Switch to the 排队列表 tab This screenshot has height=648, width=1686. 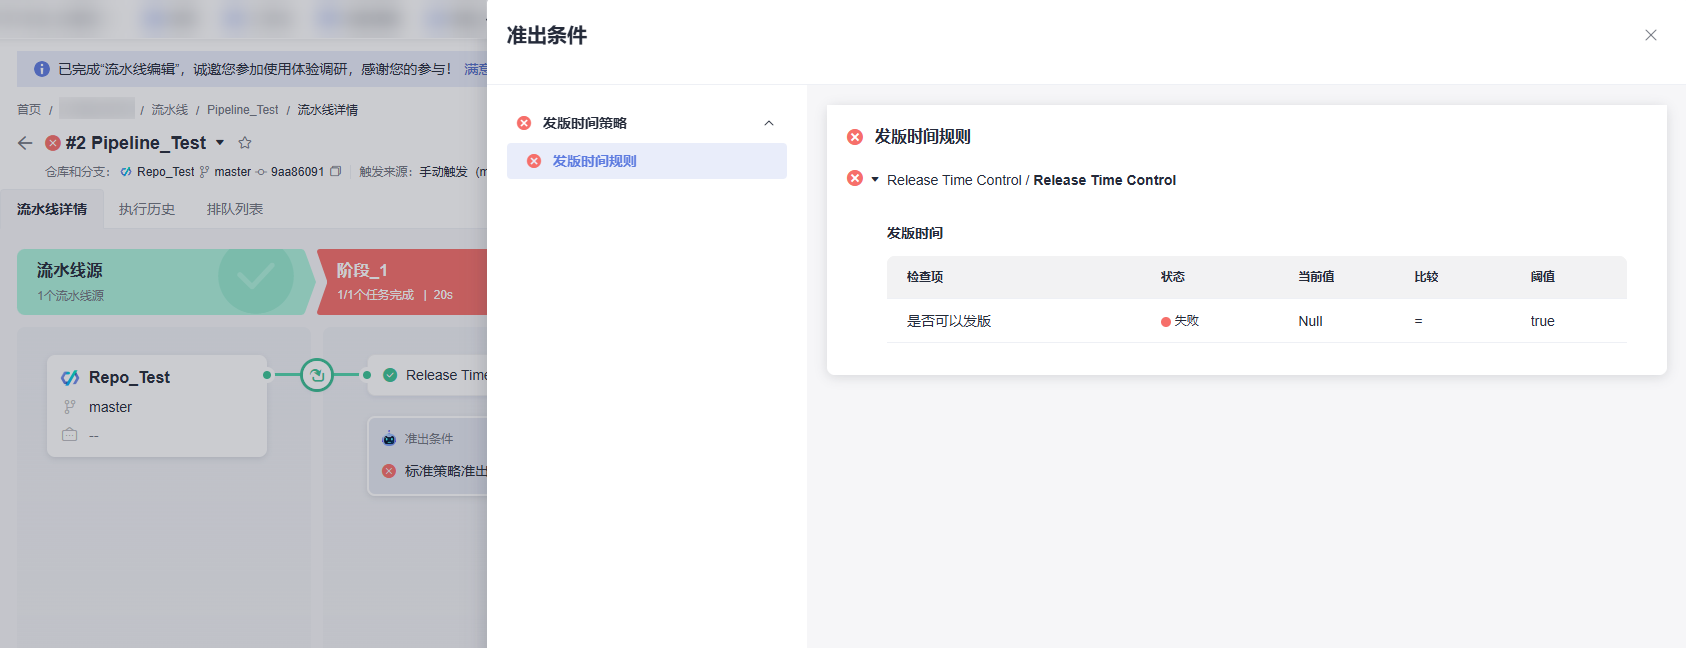coord(235,209)
